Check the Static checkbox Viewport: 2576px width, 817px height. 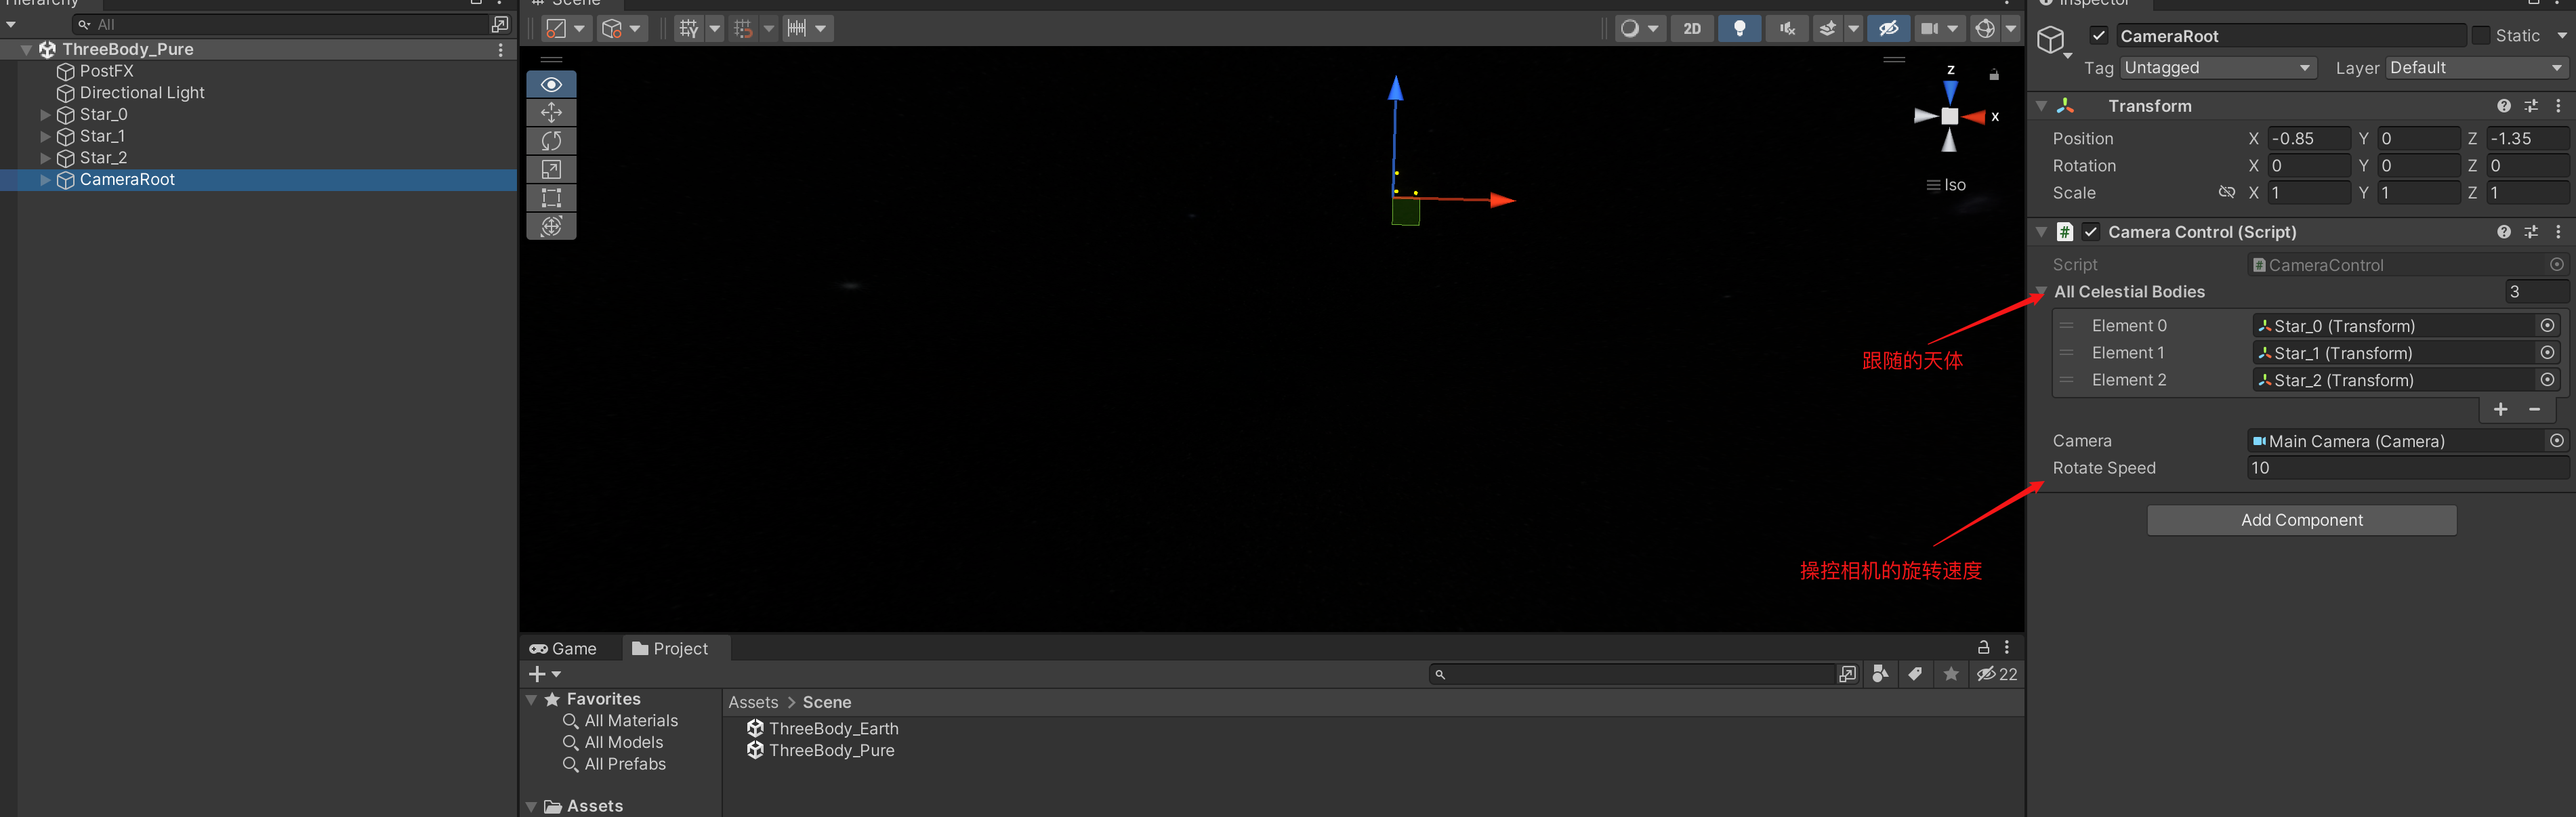click(x=2481, y=36)
